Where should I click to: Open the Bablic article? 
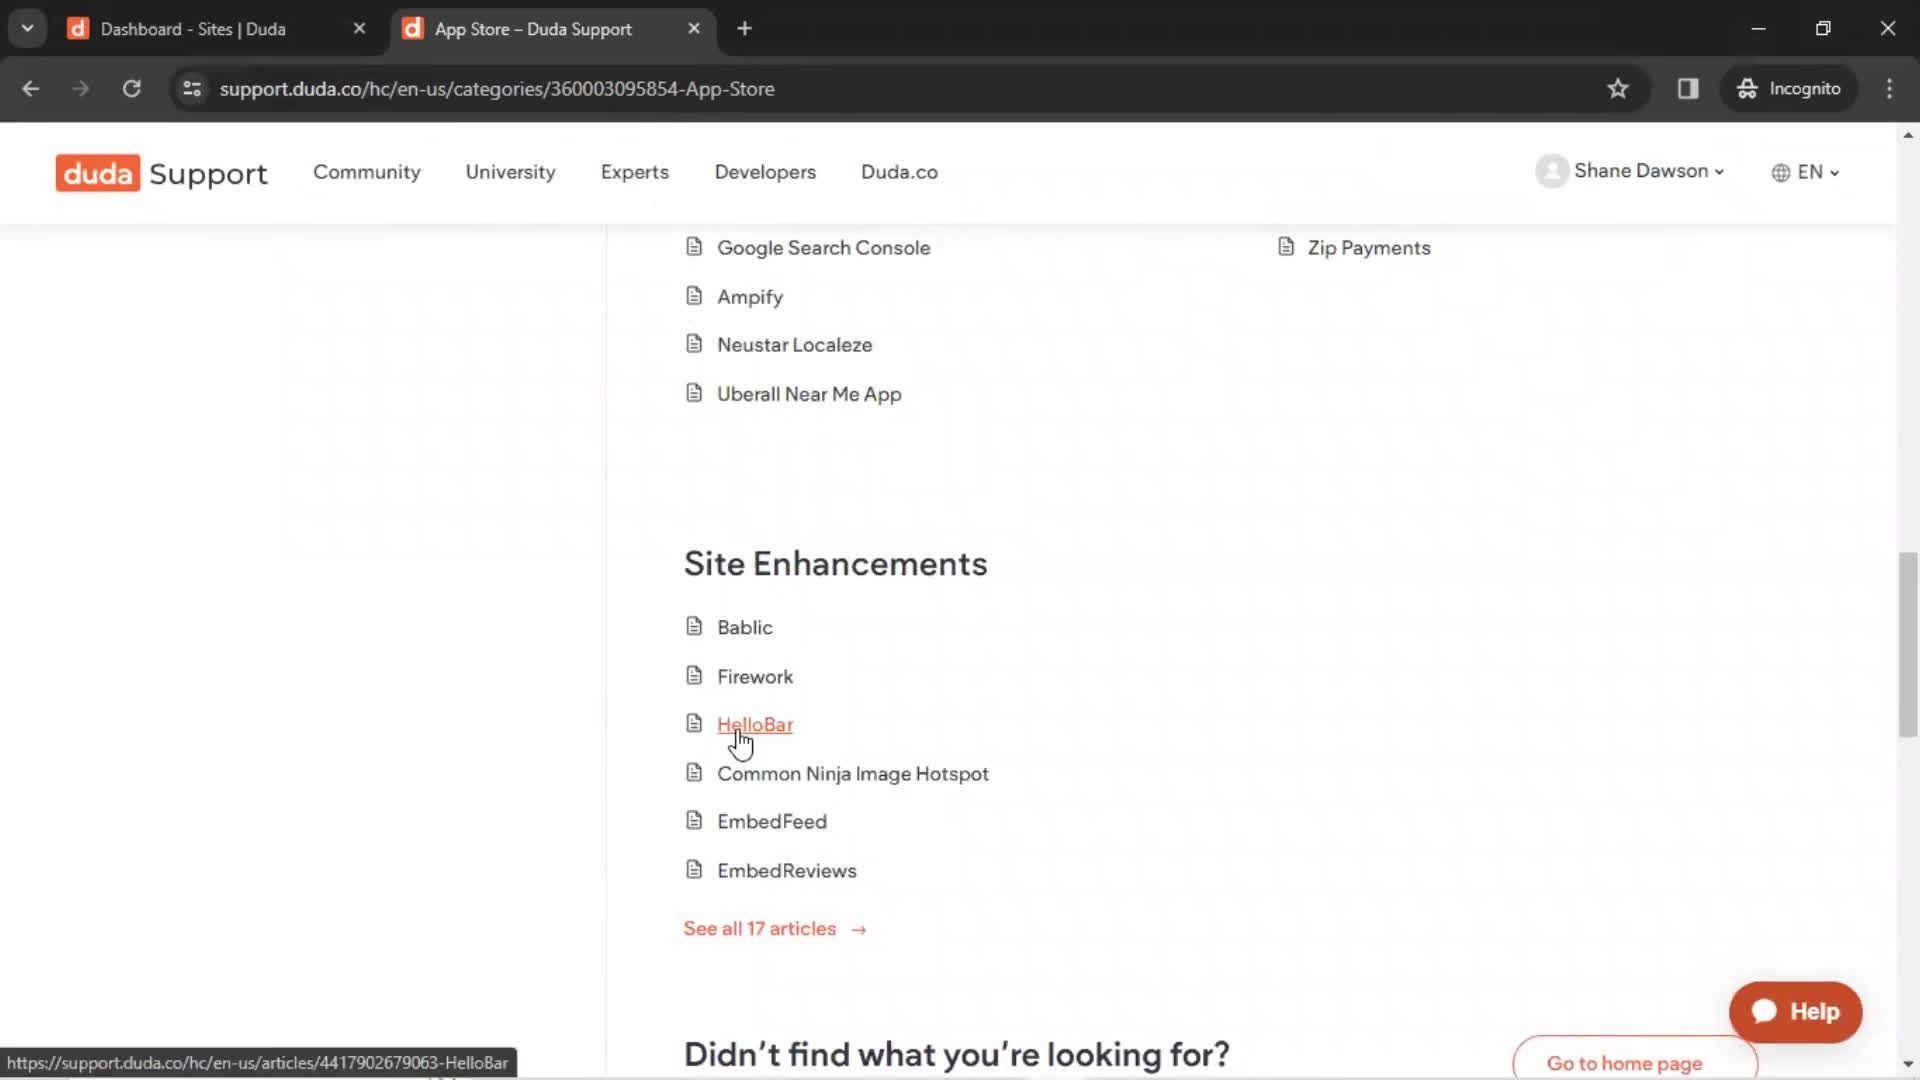click(745, 628)
